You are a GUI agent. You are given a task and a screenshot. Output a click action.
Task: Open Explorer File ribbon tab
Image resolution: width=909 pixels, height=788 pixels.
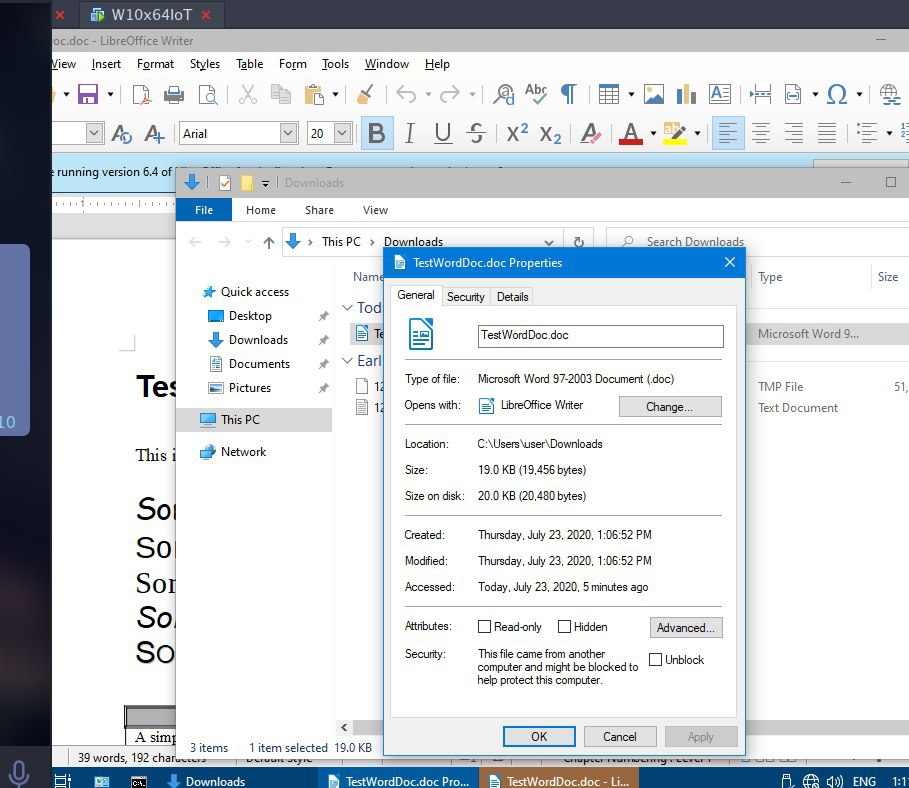(203, 210)
